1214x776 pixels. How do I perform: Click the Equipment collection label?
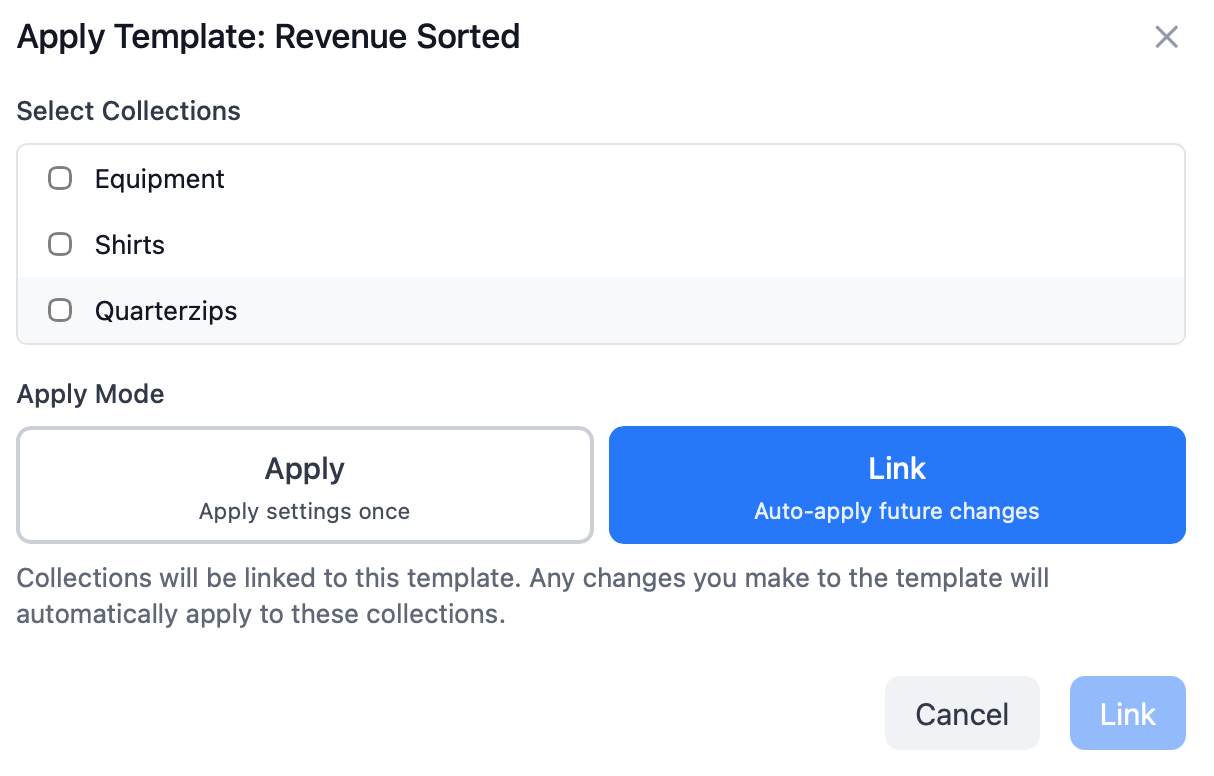[x=159, y=179]
